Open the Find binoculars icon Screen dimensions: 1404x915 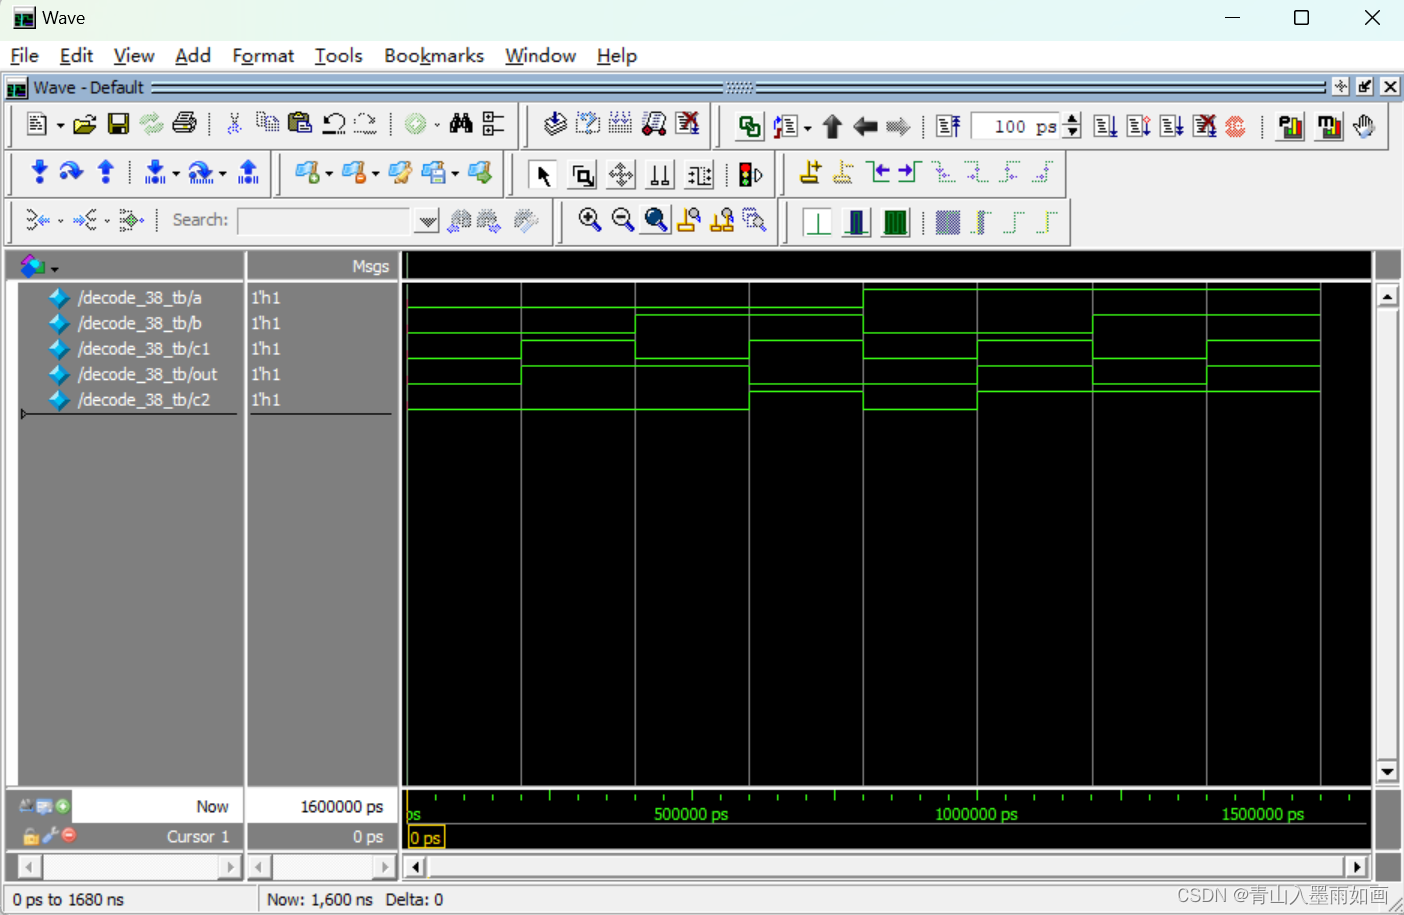click(x=462, y=122)
